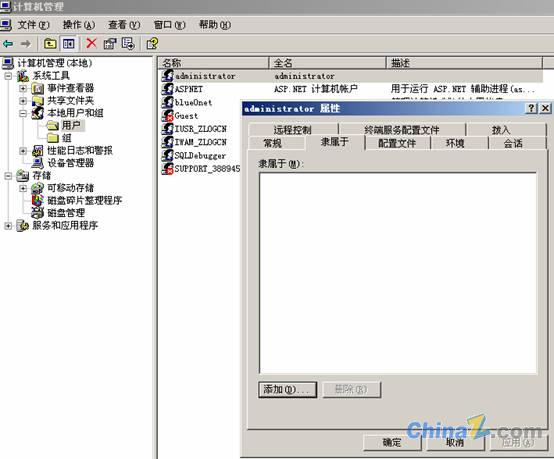
Task: Open Properties toolbar icon
Action: [x=110, y=44]
